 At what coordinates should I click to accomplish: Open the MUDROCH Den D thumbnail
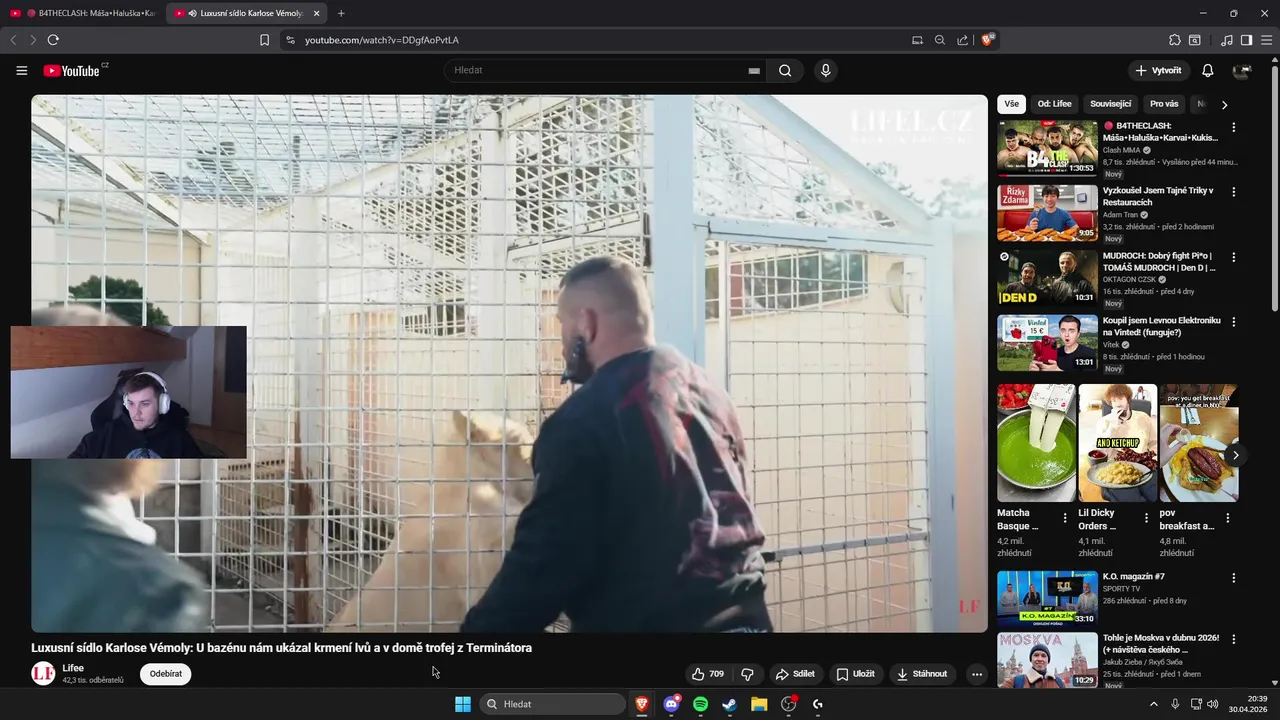coord(1047,278)
